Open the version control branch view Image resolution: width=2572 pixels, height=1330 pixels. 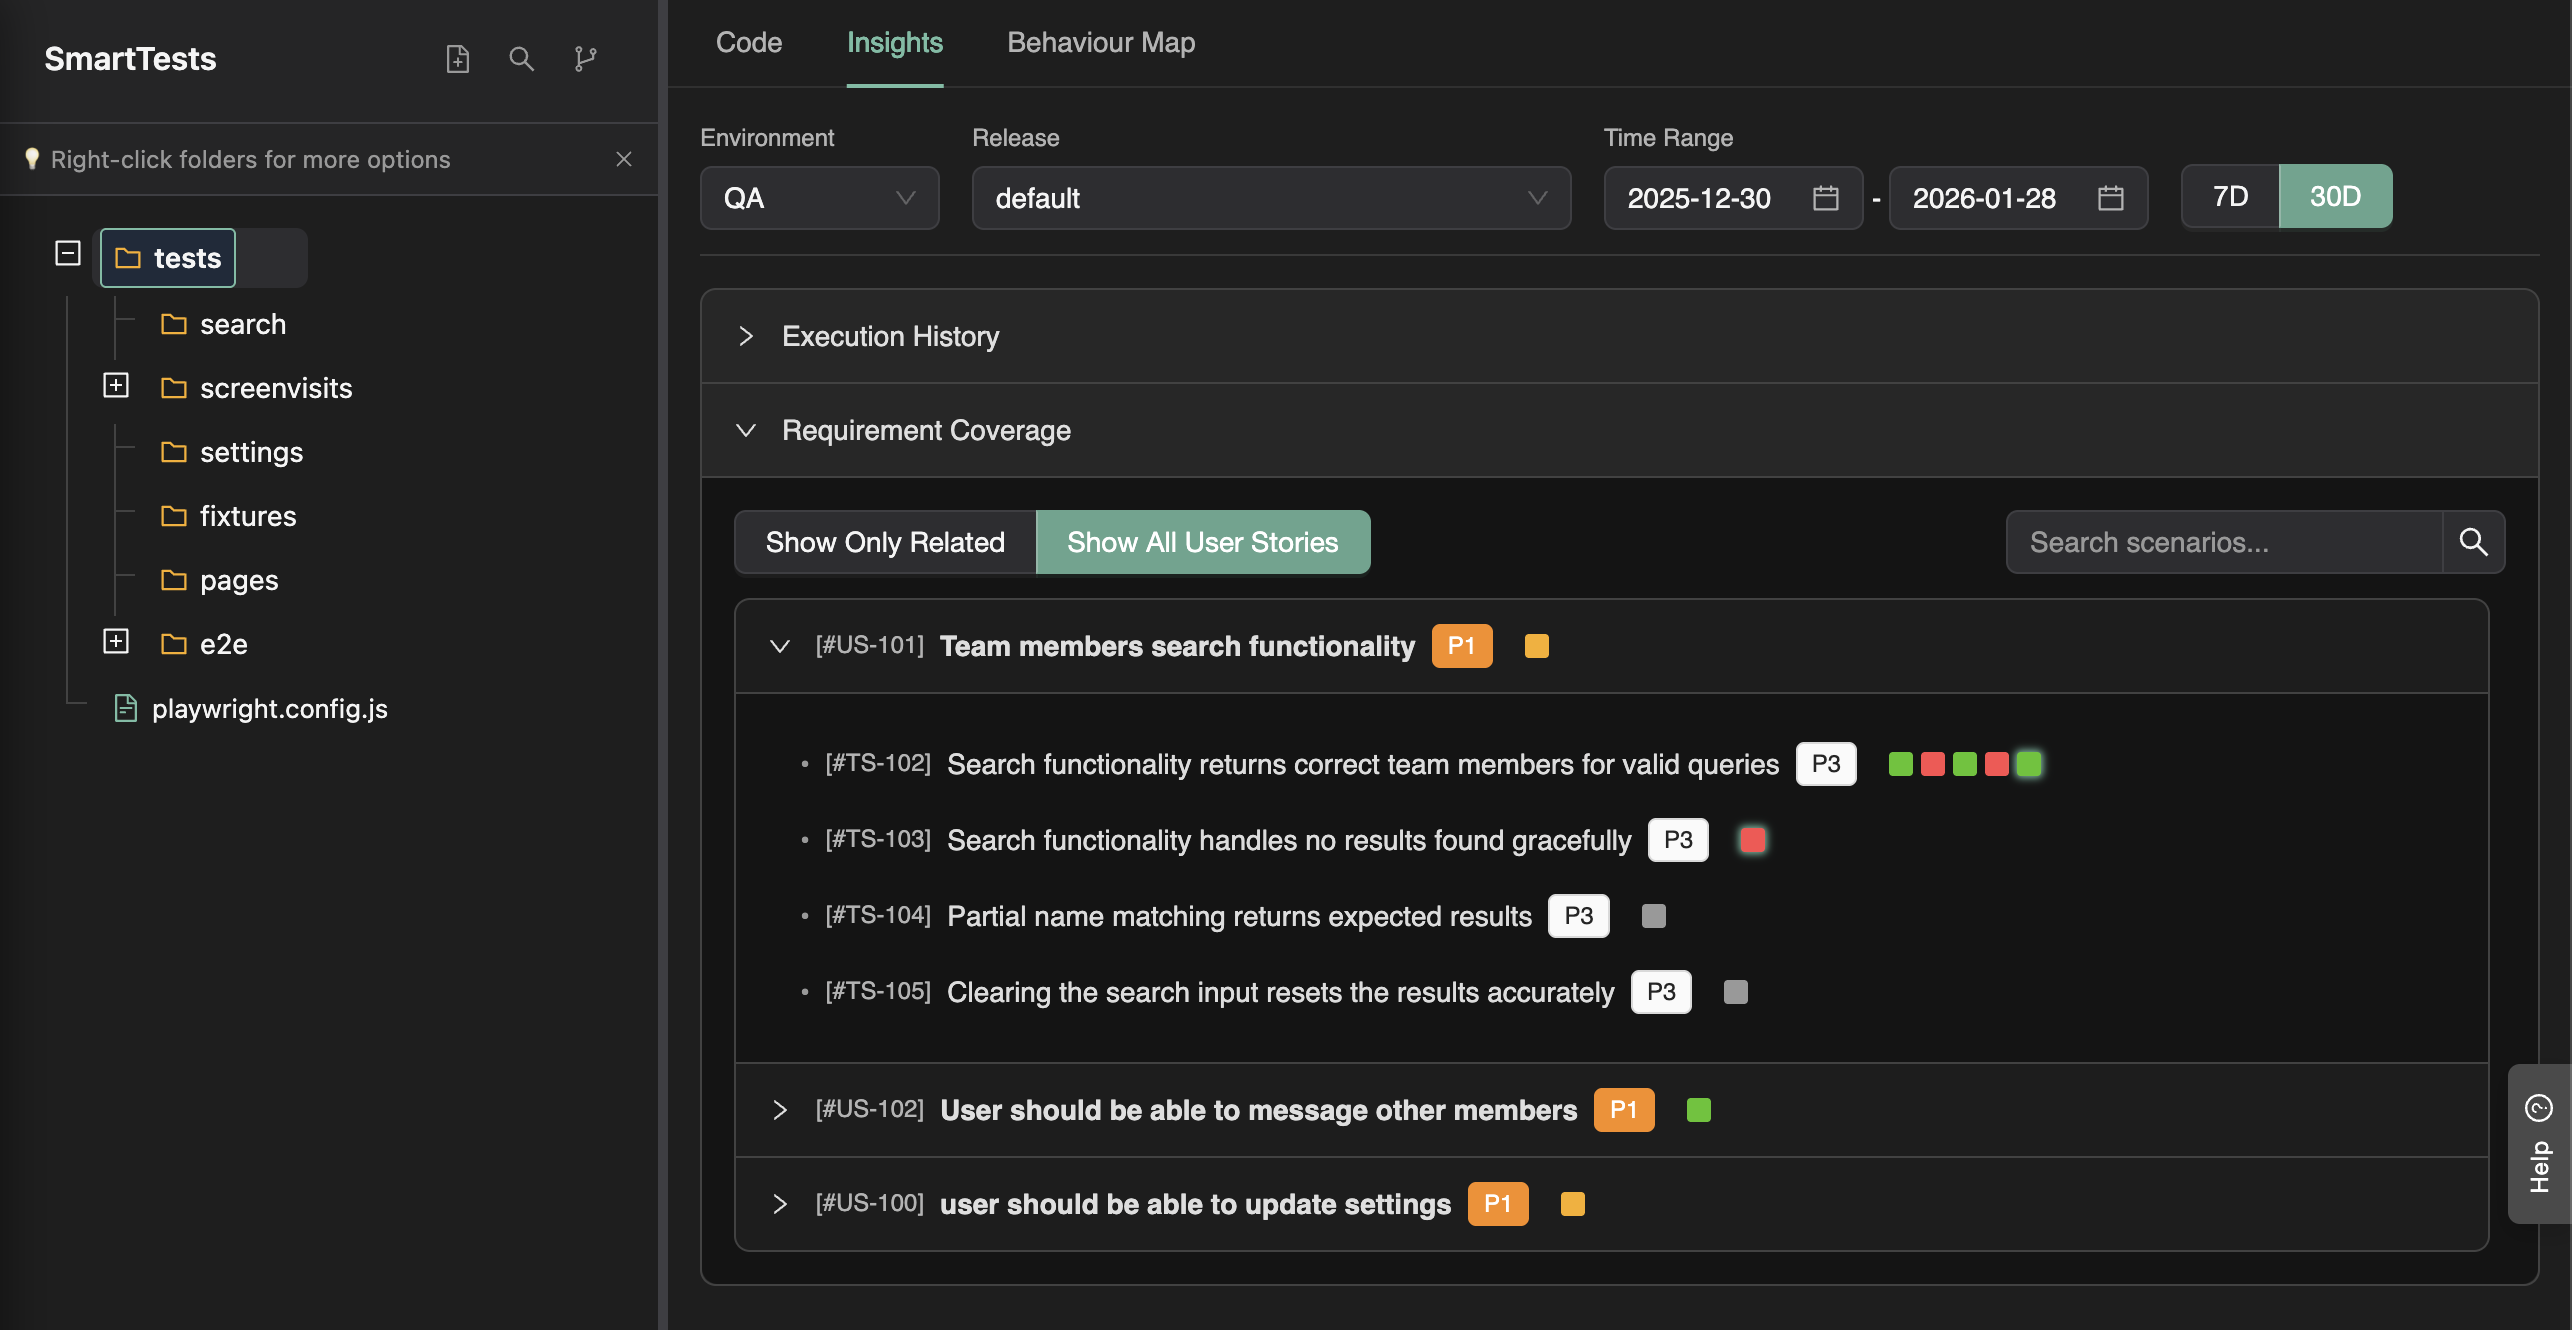585,59
